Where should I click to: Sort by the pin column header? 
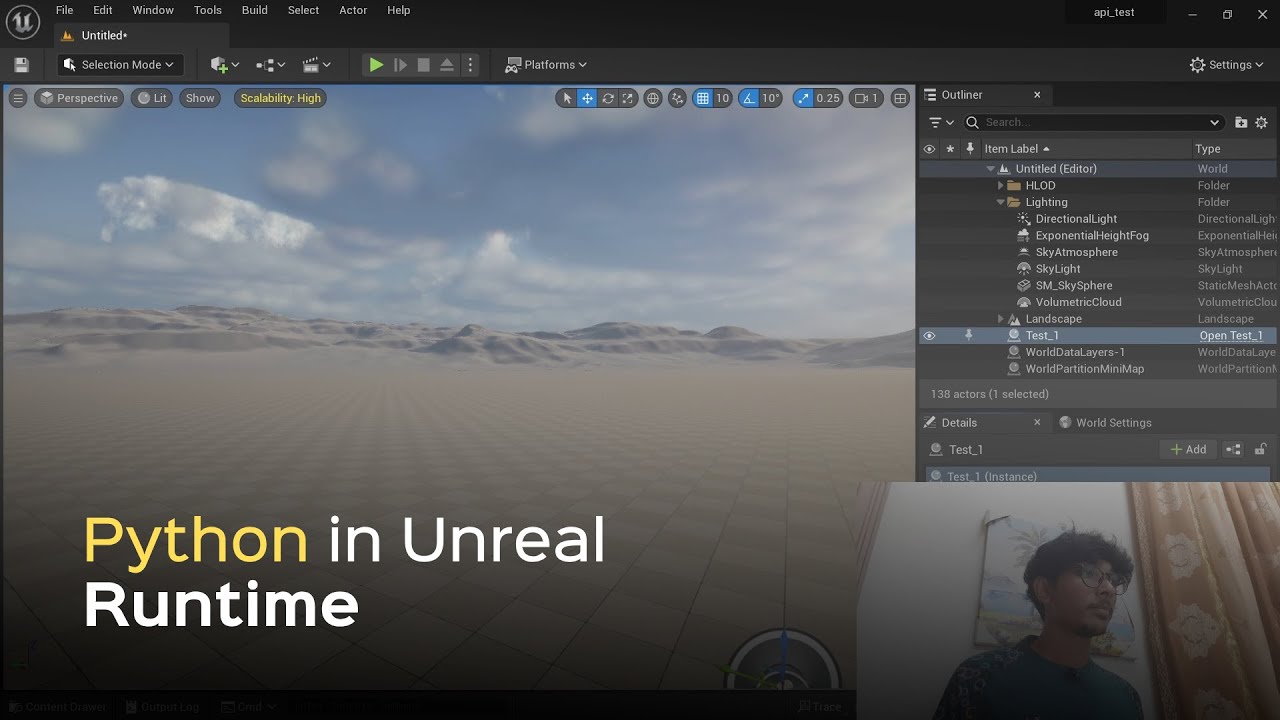point(969,149)
